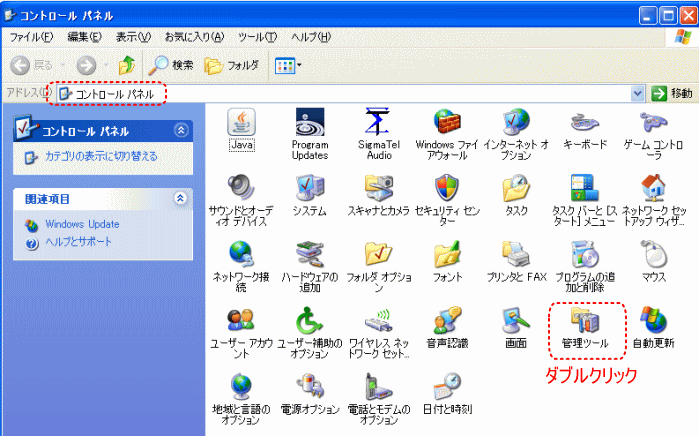Open the 日付と時刻 icon
This screenshot has height=436, width=699.
pos(447,388)
